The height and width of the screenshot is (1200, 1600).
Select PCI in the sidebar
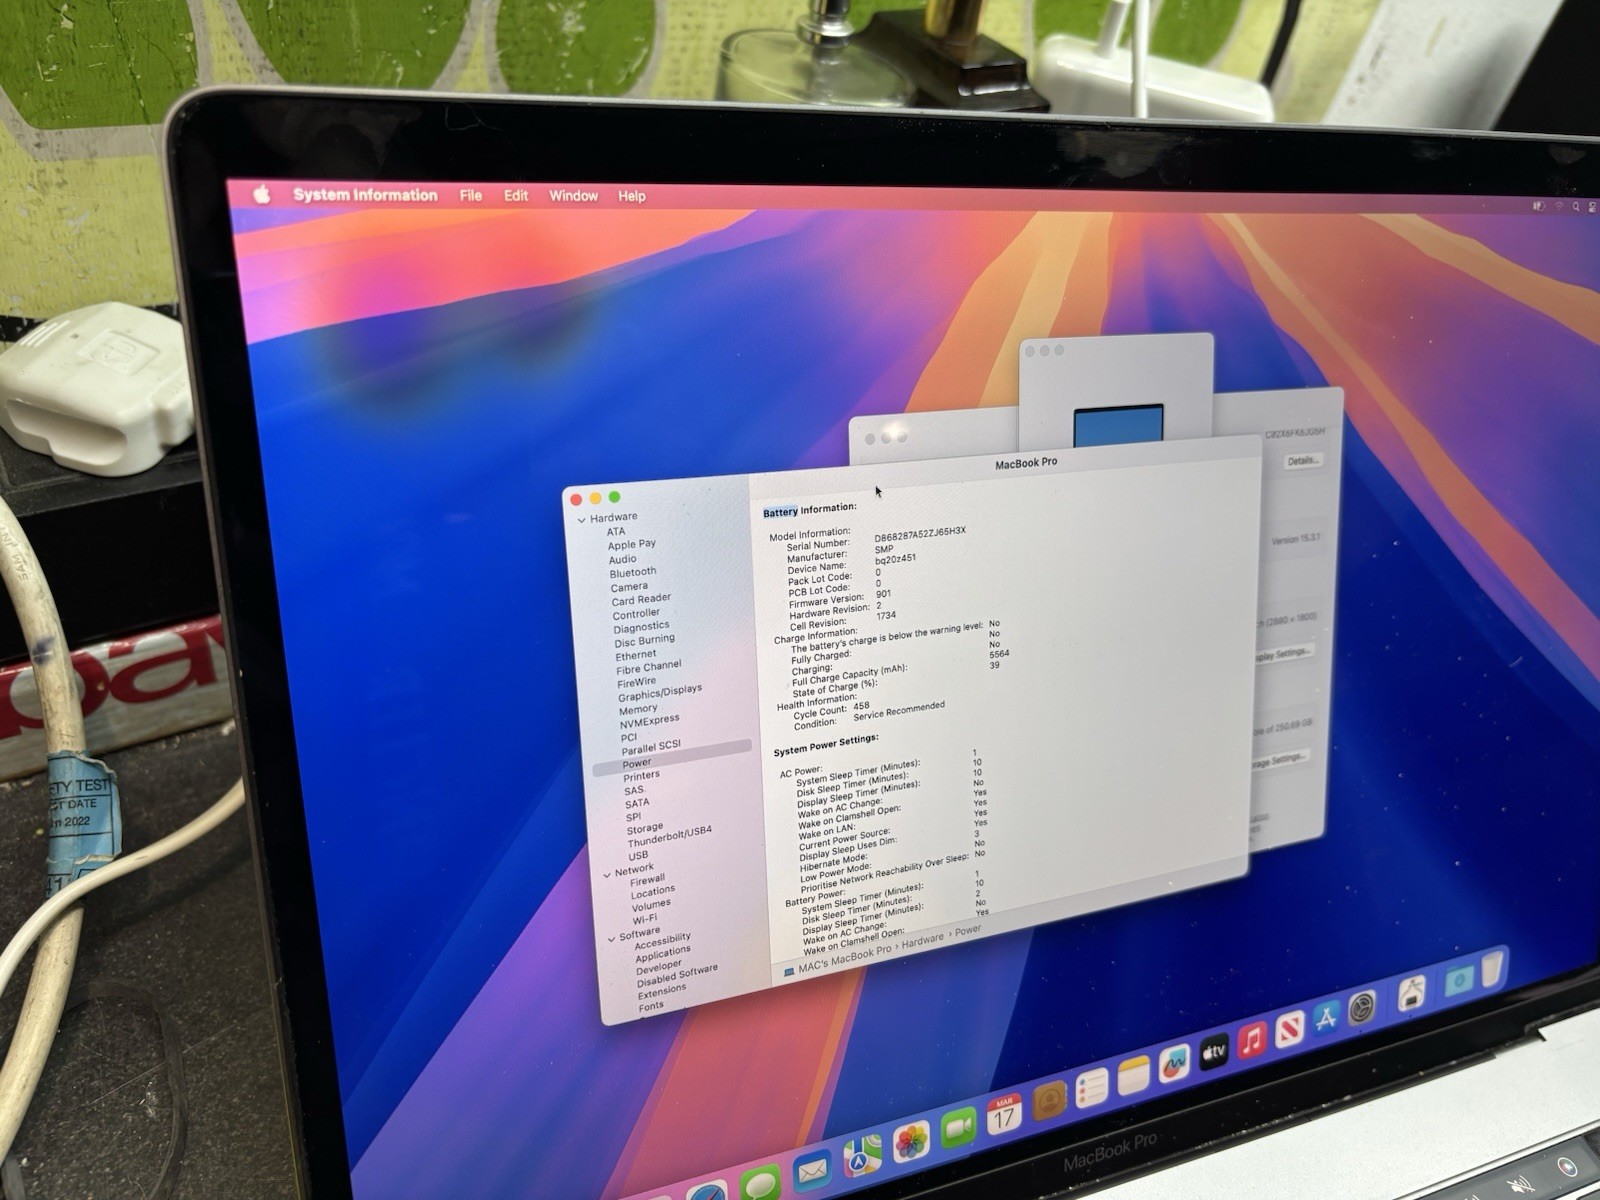click(x=629, y=737)
